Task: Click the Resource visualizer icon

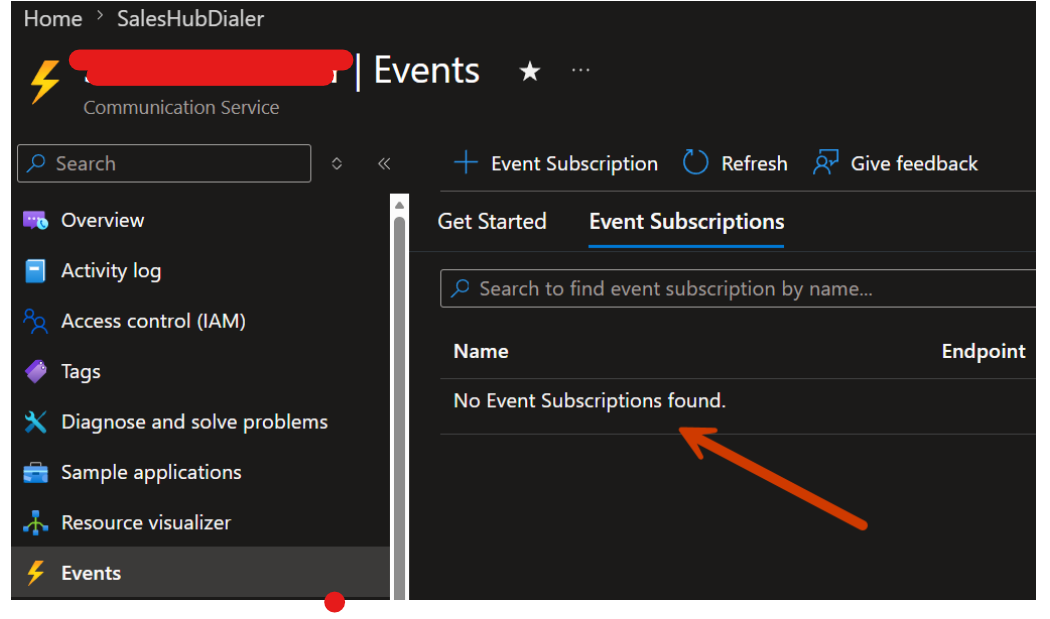Action: click(35, 523)
